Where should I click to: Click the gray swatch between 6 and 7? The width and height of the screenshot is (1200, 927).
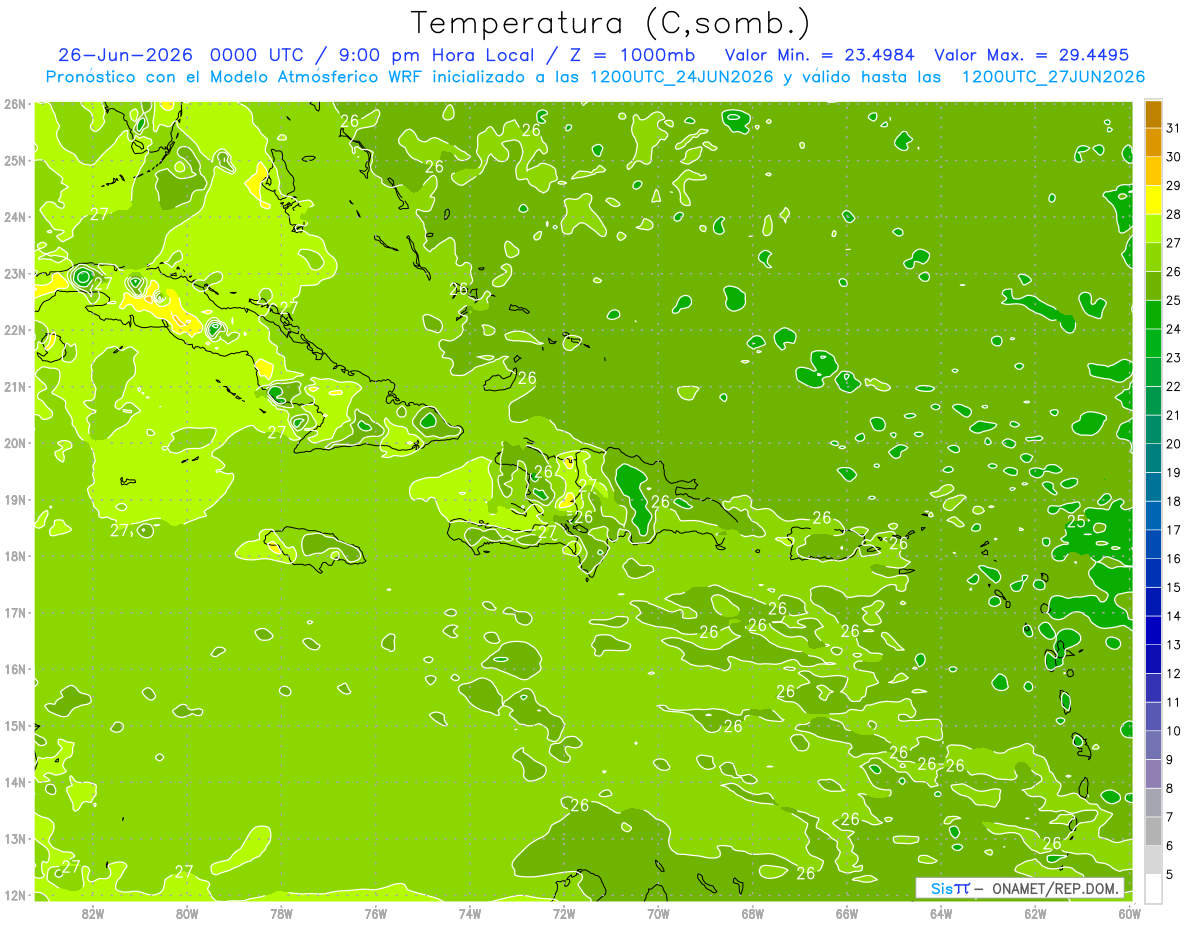1153,831
